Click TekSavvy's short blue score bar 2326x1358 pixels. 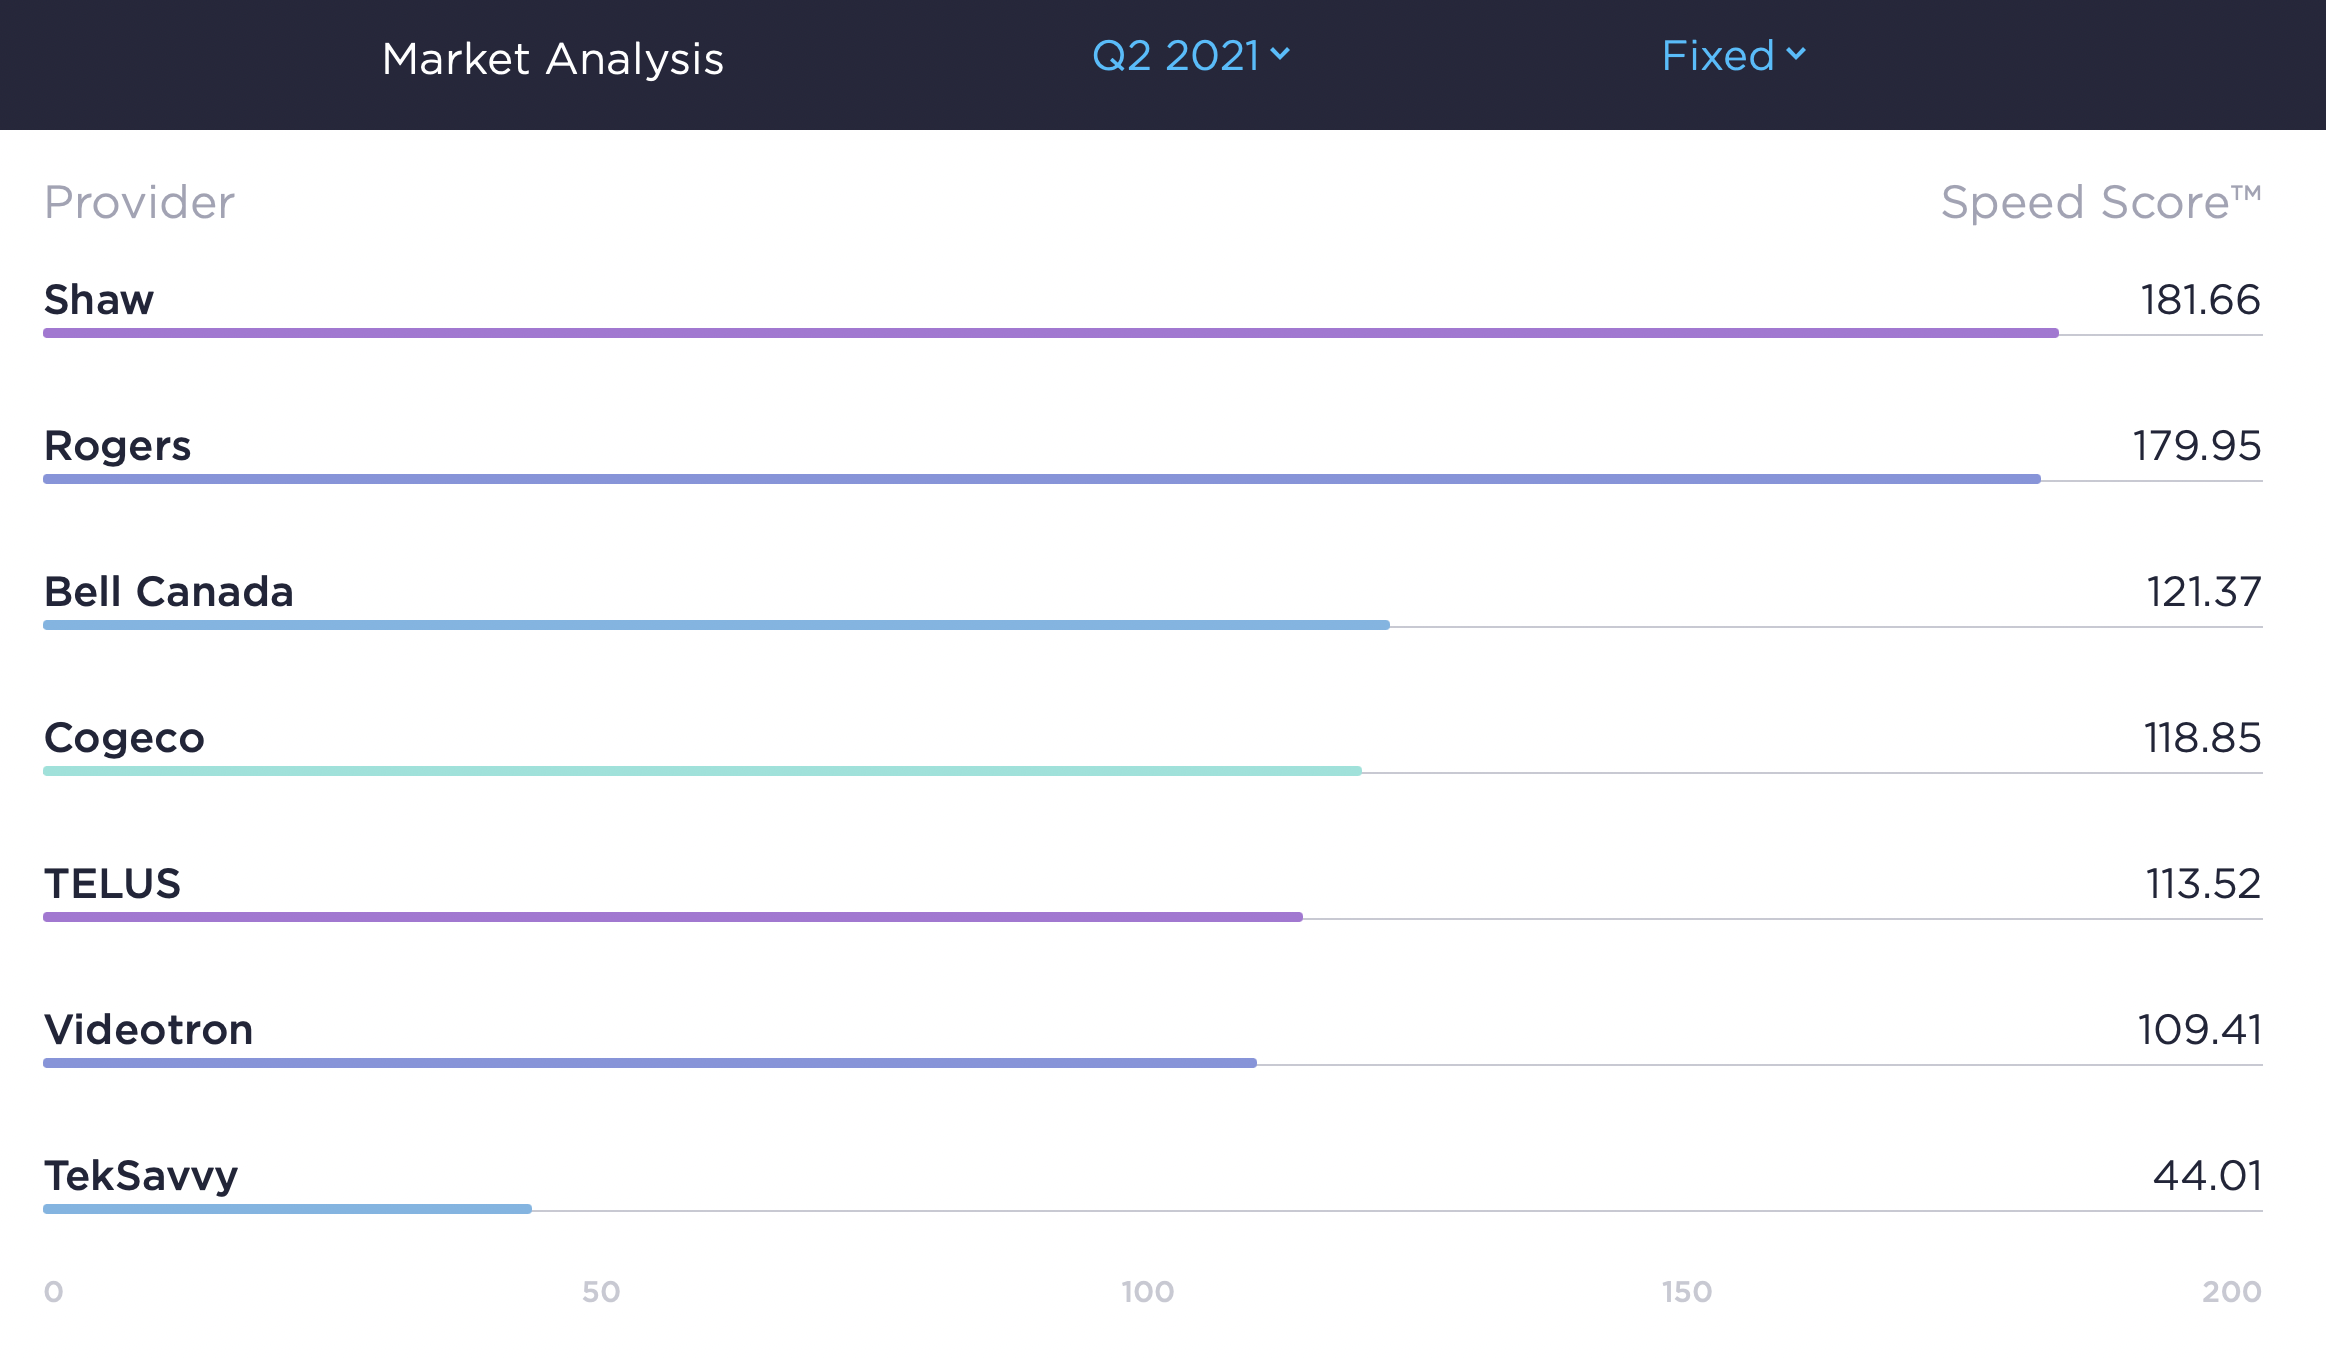(x=287, y=1209)
